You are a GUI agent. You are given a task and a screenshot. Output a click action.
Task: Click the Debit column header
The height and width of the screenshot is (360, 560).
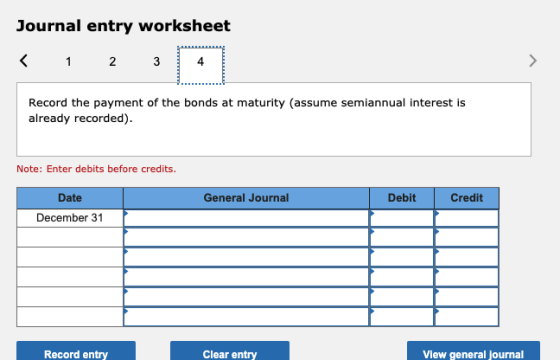point(402,198)
